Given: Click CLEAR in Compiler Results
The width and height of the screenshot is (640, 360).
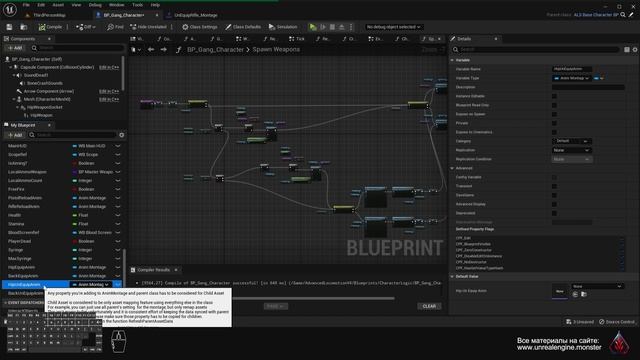Looking at the screenshot, I should [429, 306].
